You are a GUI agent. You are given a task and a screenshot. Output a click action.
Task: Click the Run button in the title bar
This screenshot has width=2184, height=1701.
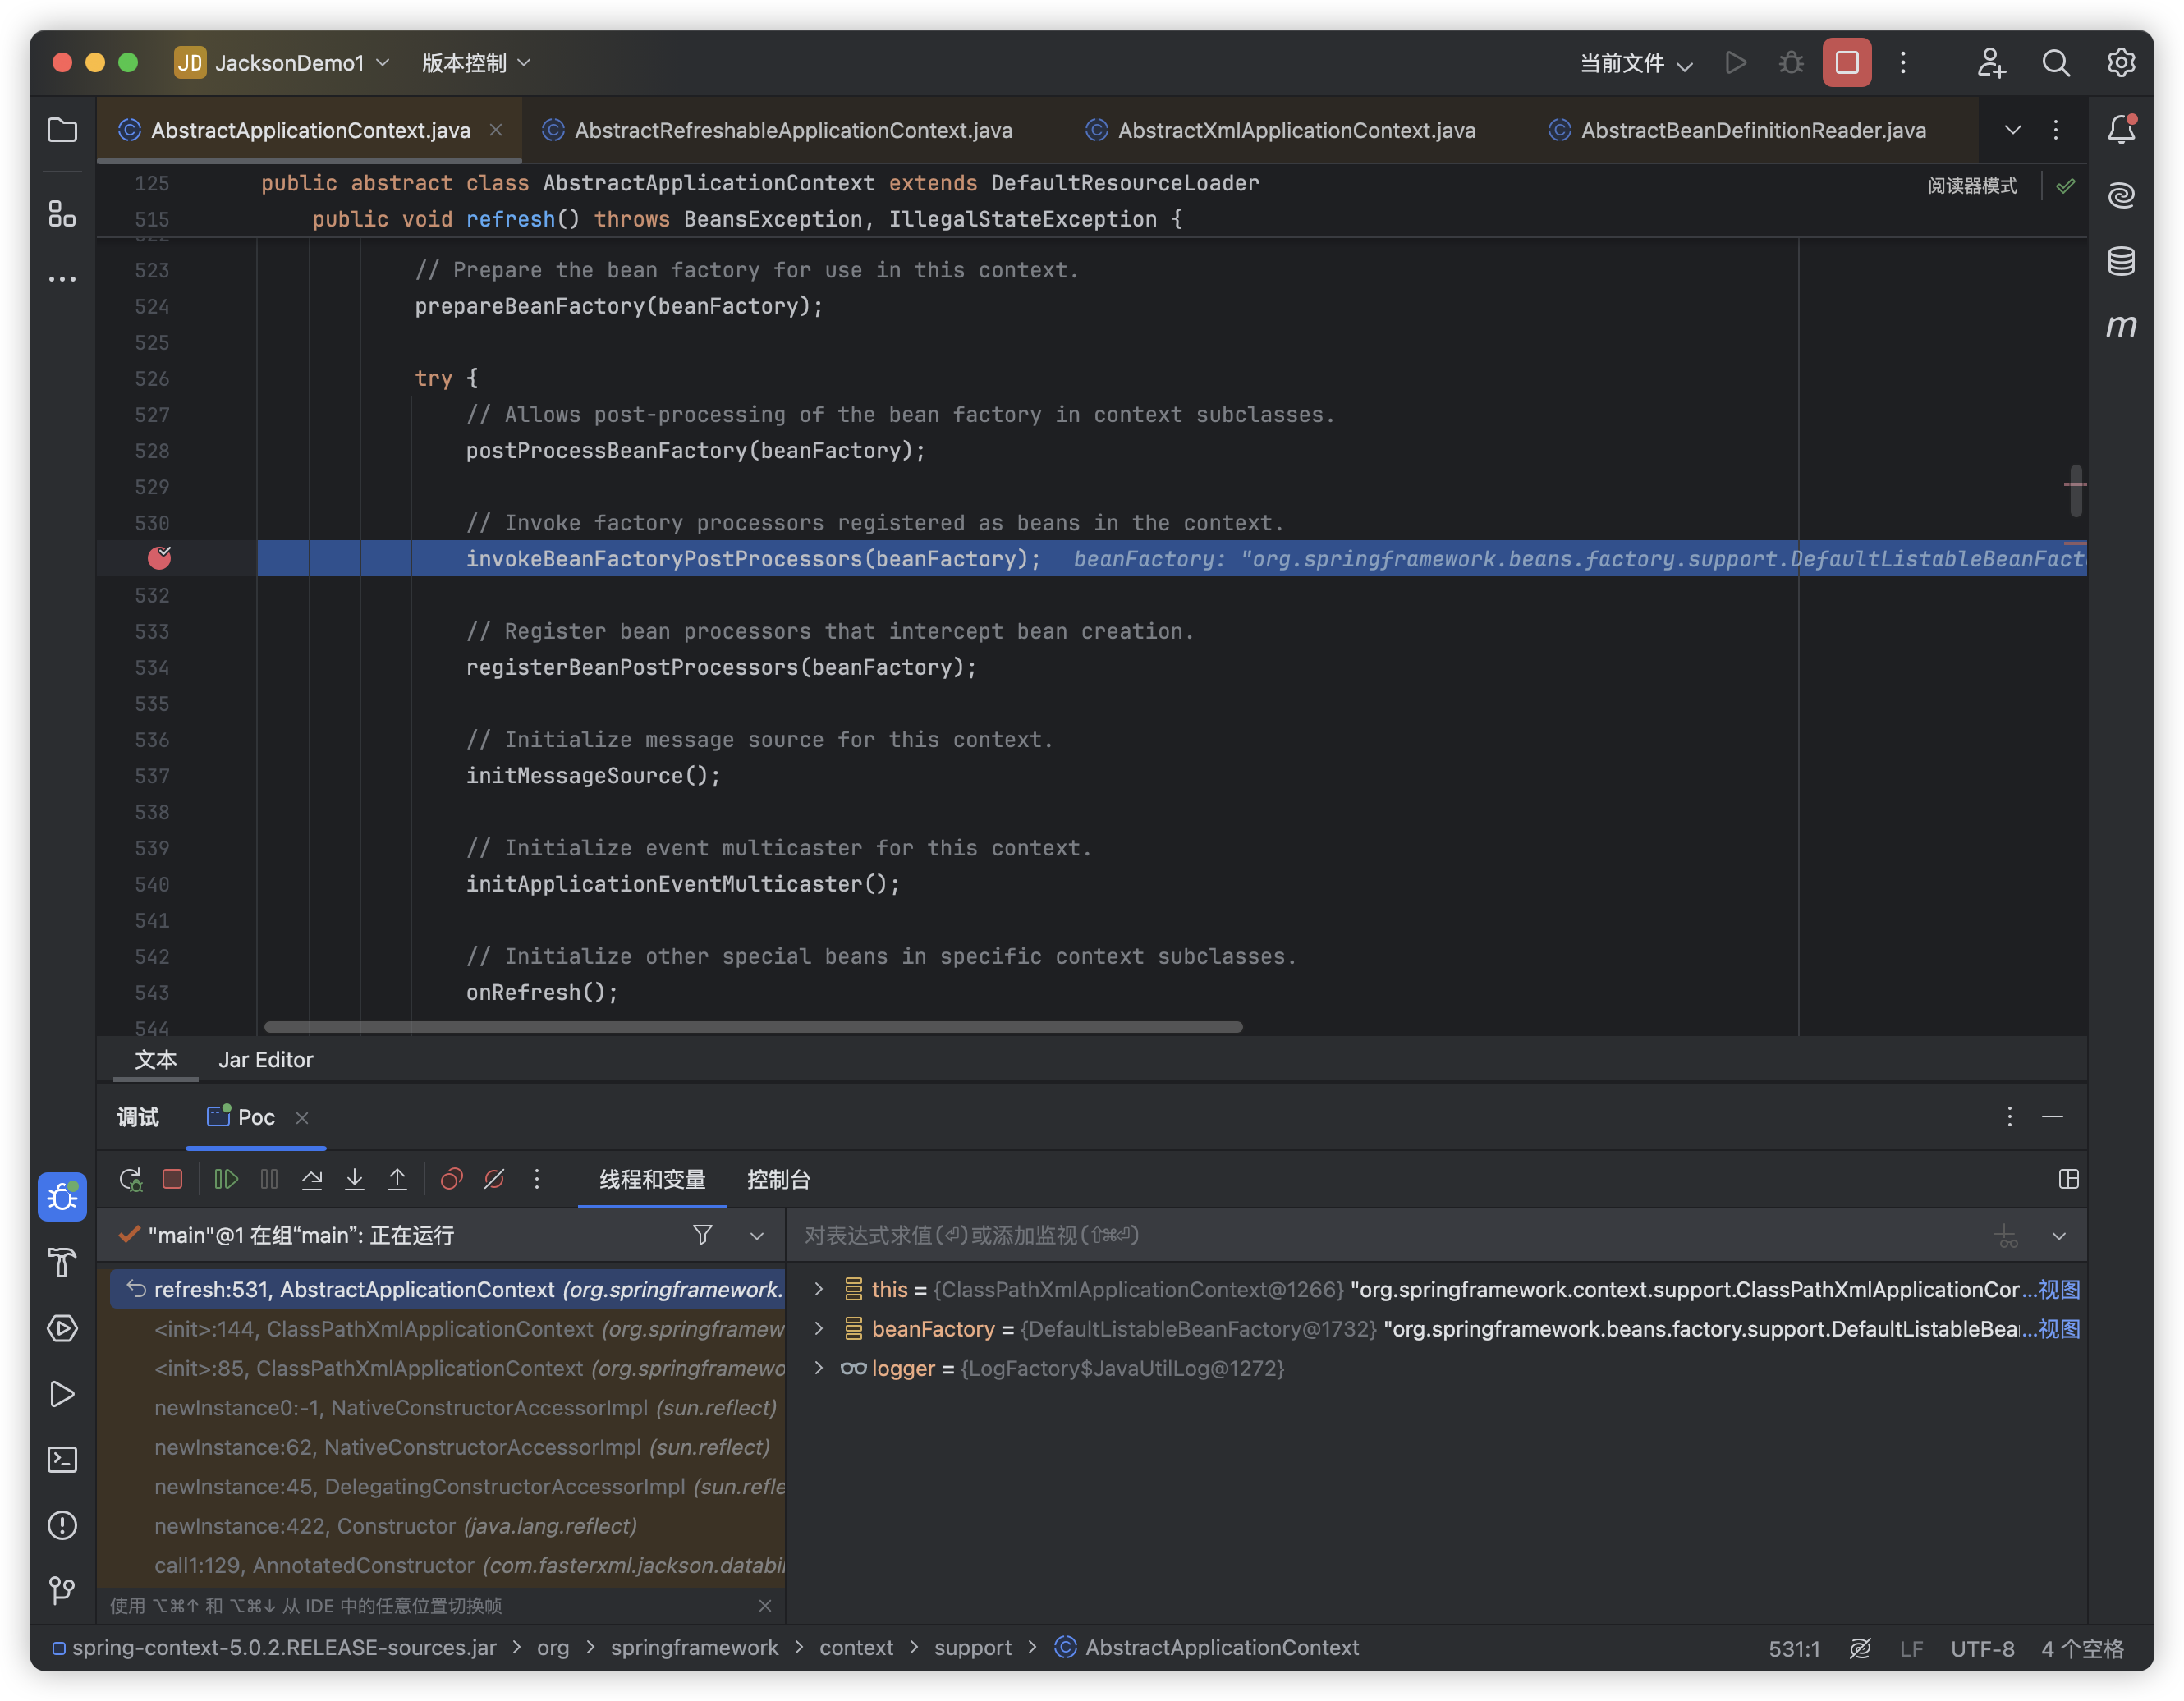click(x=1736, y=63)
